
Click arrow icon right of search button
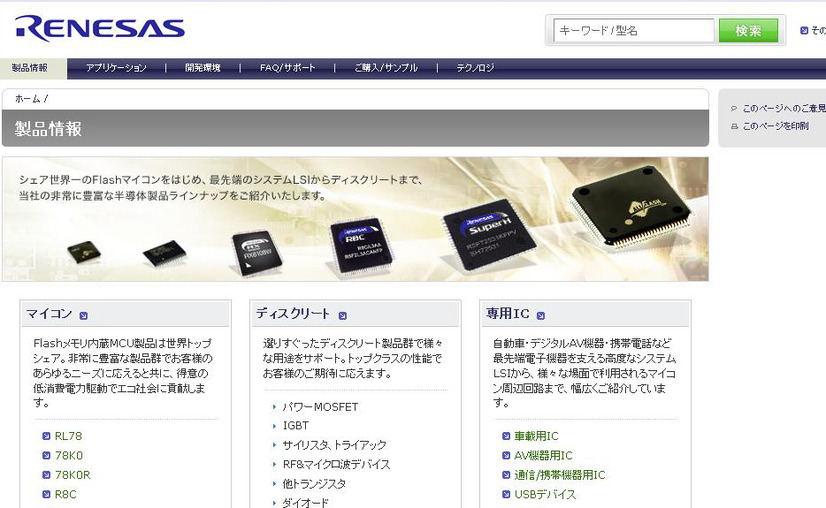pyautogui.click(x=804, y=31)
